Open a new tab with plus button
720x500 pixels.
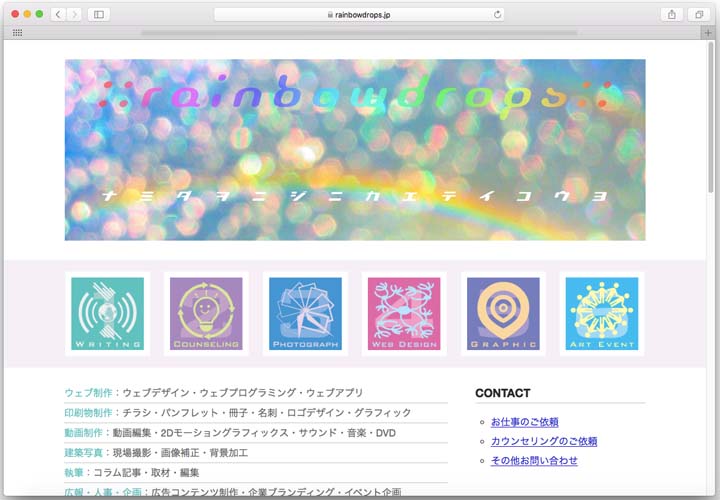(x=708, y=33)
